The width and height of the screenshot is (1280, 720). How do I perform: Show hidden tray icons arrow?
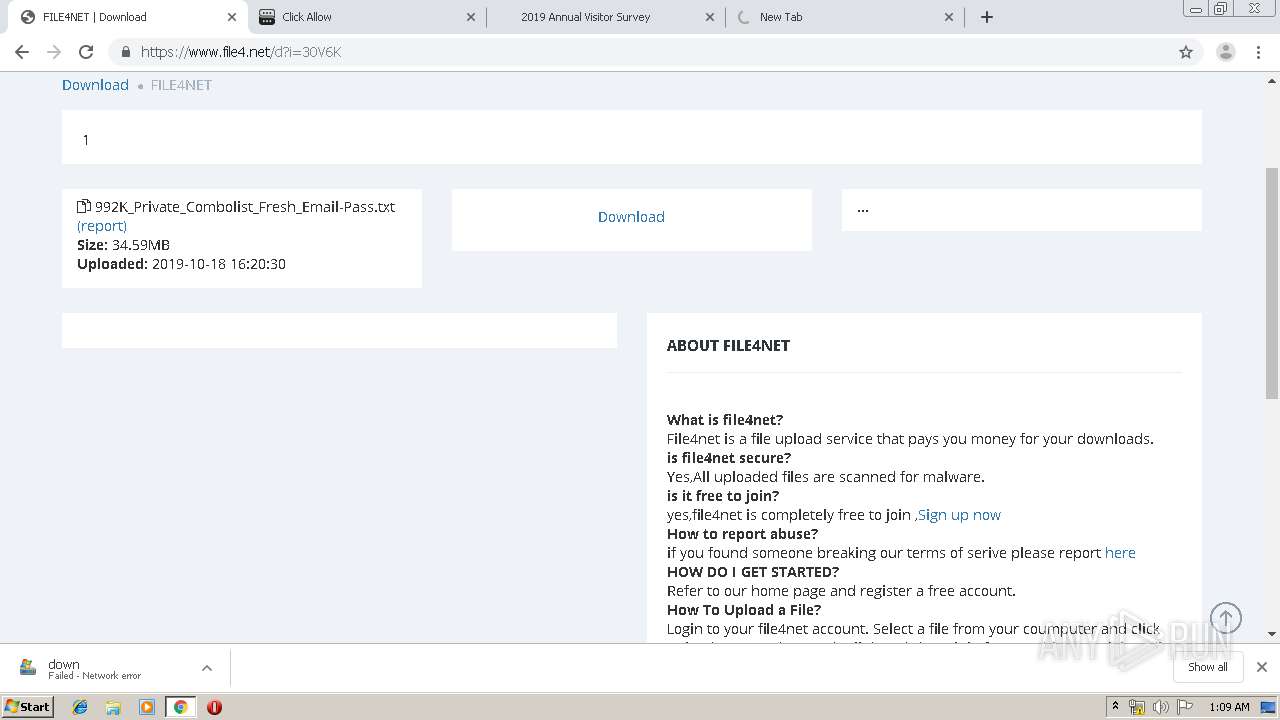tap(1115, 707)
